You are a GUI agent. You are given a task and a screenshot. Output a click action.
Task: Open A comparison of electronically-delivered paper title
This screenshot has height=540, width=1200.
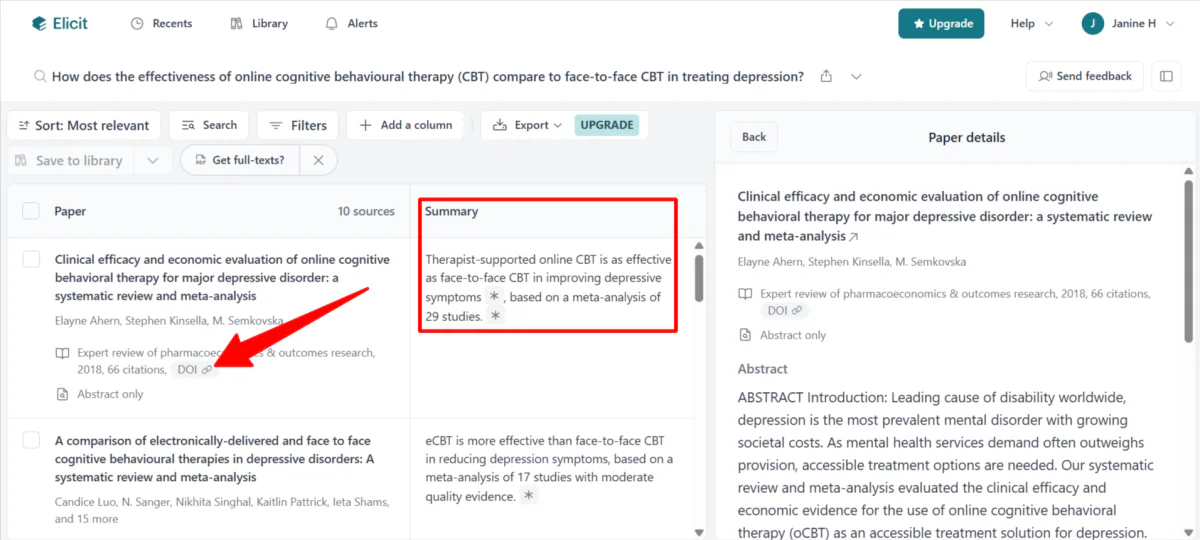click(x=214, y=459)
